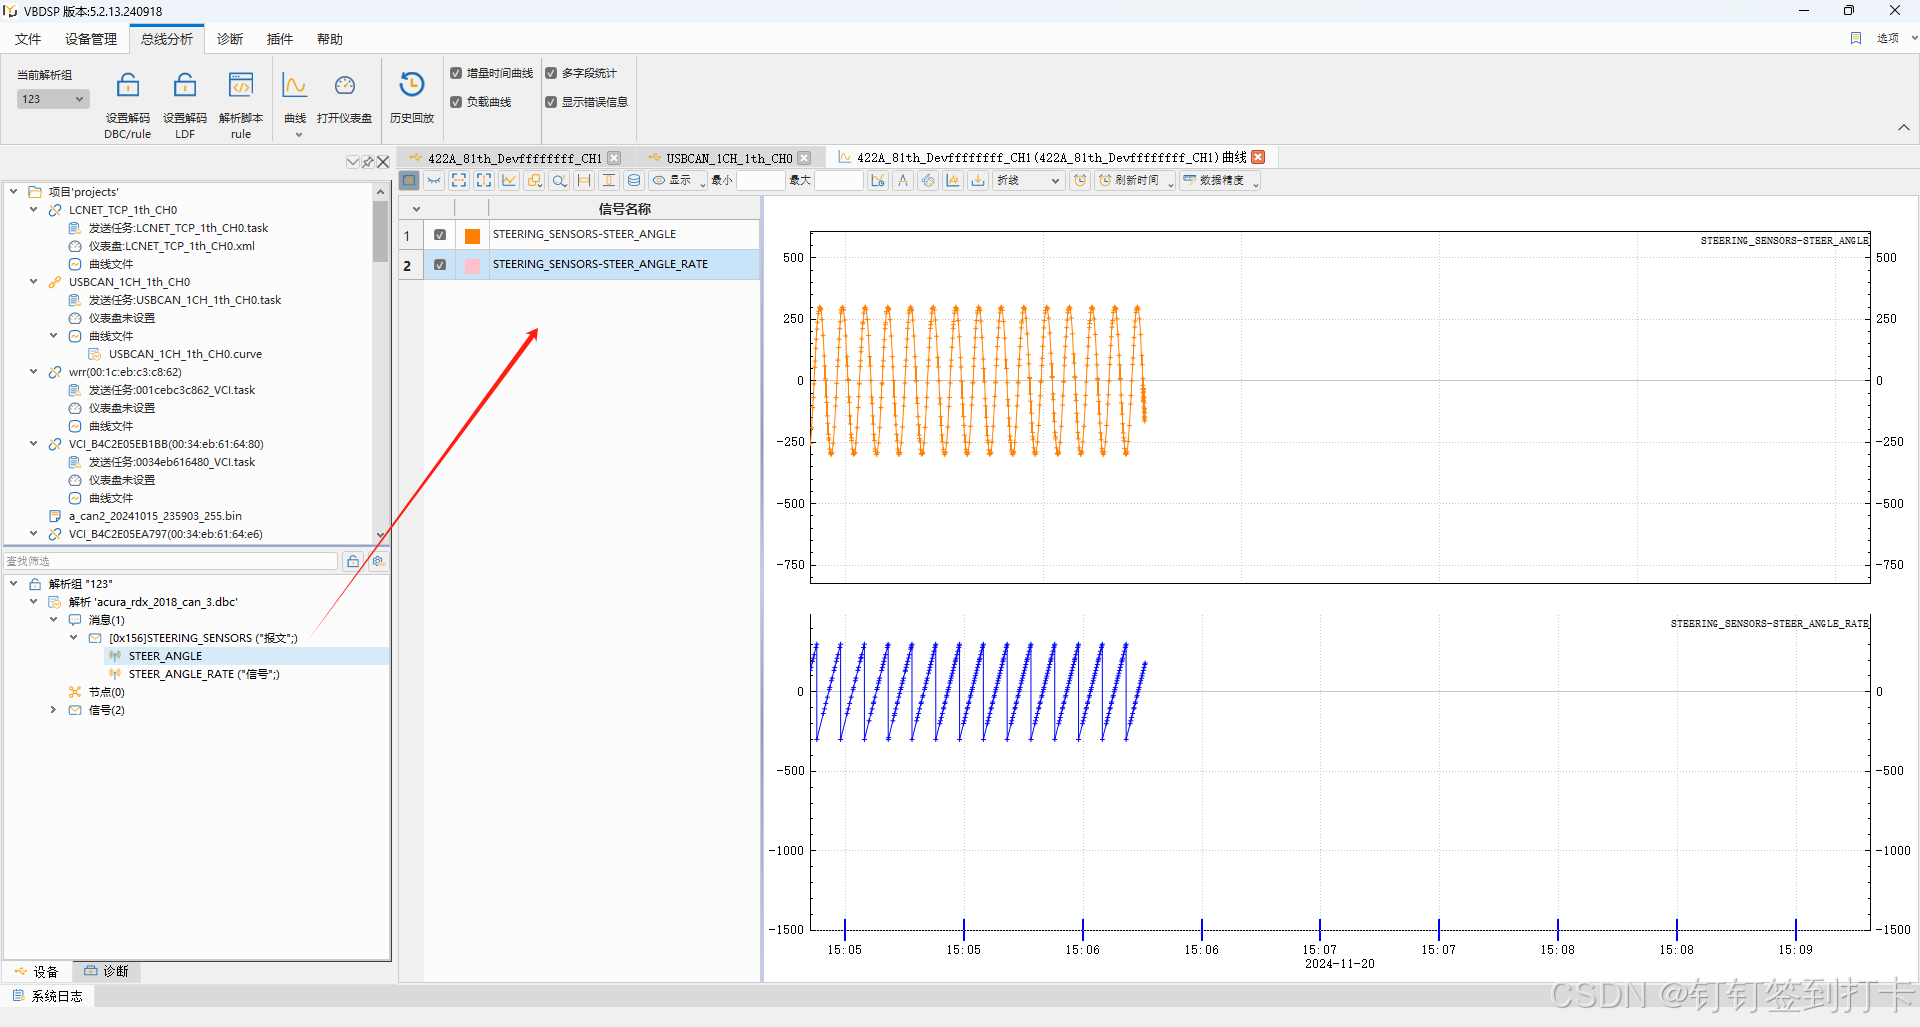1920x1027 pixels.
Task: Open the 数据精度 dropdown
Action: (1219, 180)
